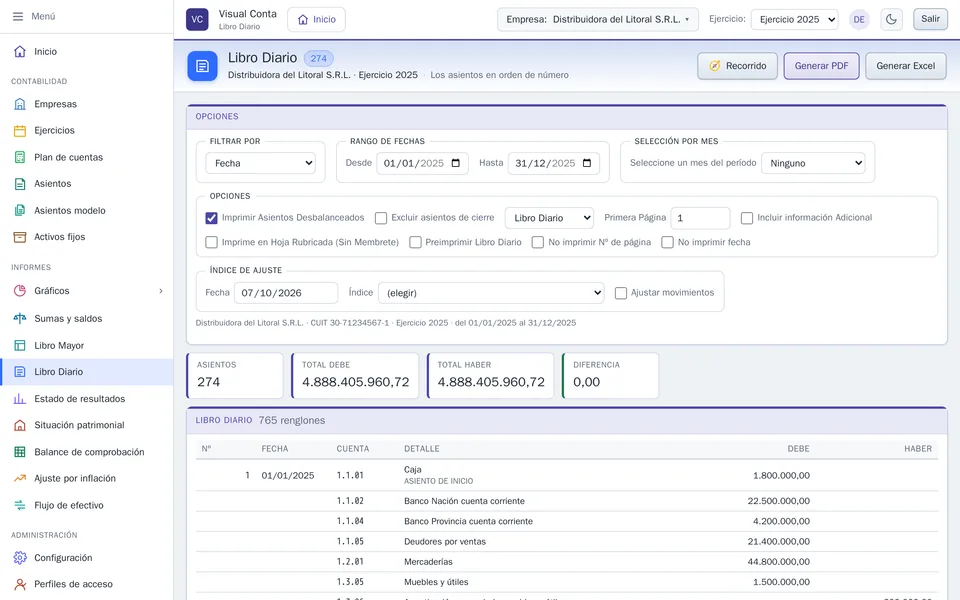Toggle dark mode with the moon icon

click(x=891, y=20)
